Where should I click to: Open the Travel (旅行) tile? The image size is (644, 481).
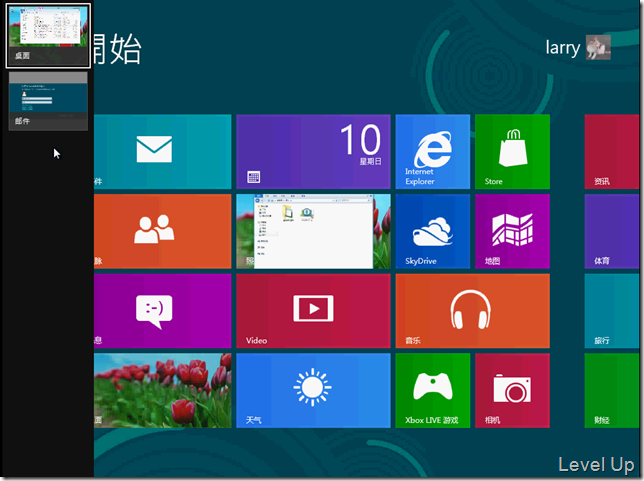(x=612, y=311)
